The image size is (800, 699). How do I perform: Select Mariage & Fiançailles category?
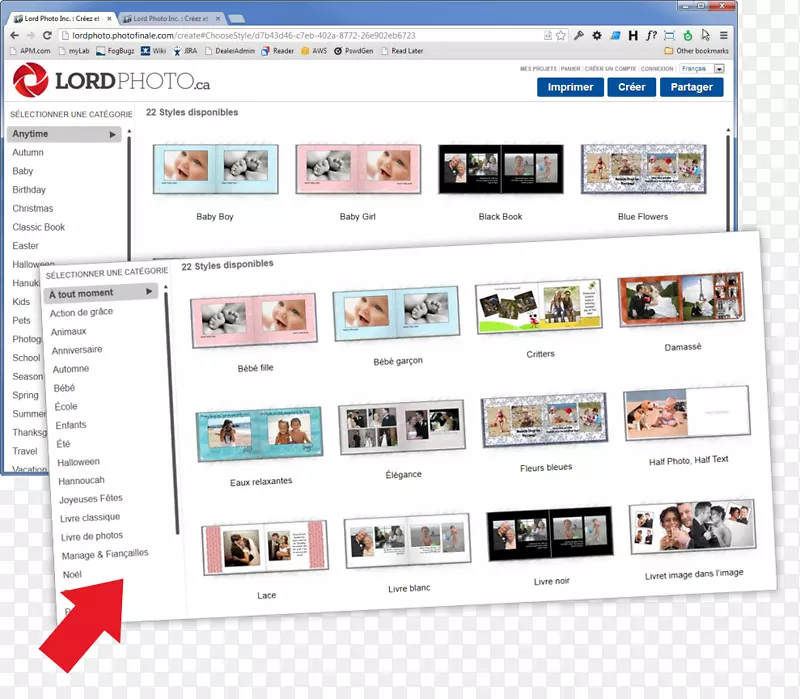coord(105,555)
